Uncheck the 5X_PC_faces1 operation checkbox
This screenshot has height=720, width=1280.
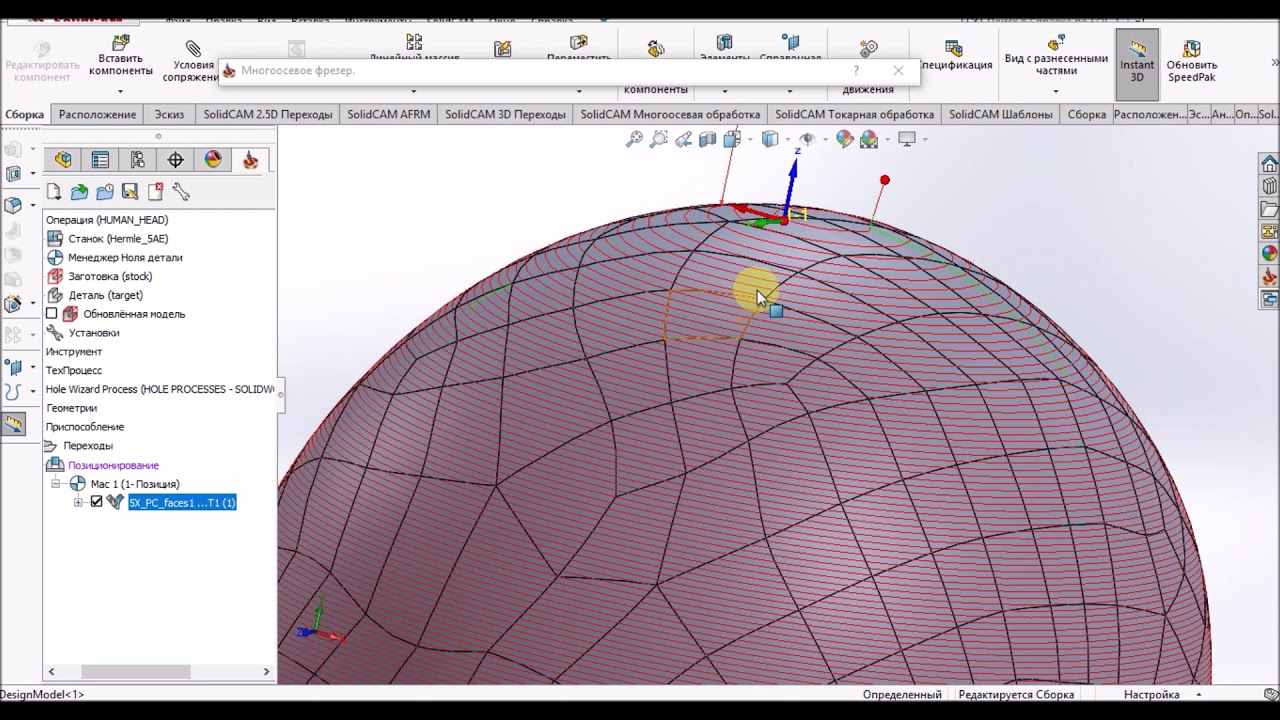[x=97, y=502]
